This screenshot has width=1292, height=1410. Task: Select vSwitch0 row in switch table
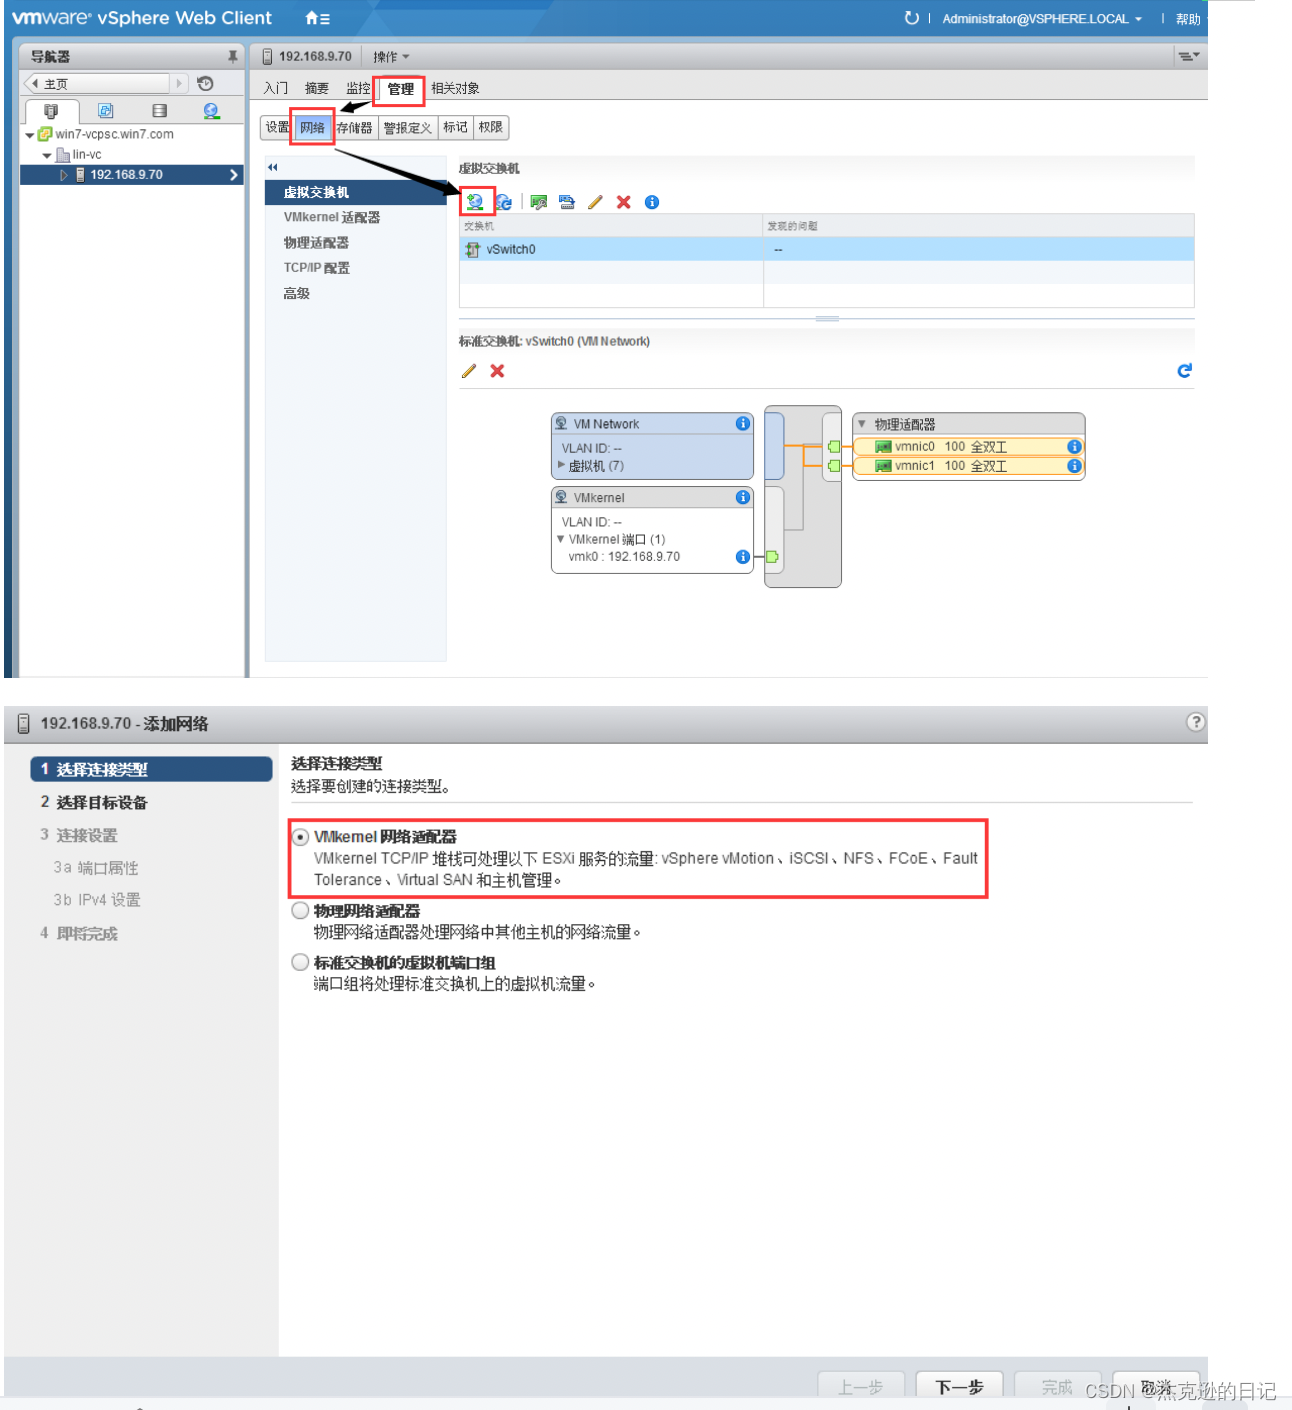tap(826, 249)
